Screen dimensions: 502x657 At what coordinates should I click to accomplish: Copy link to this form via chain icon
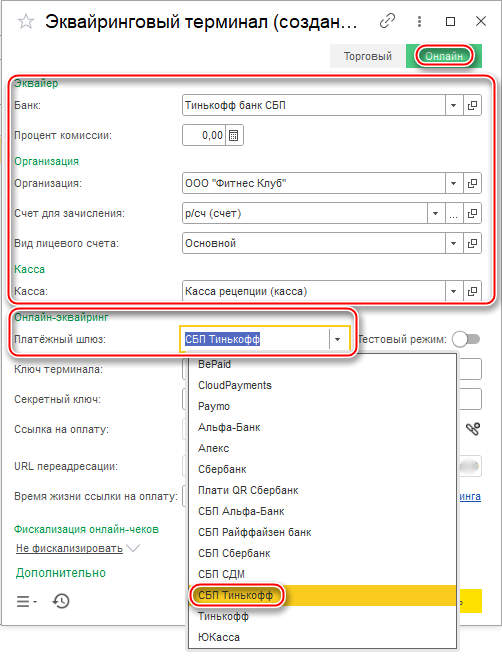click(x=387, y=21)
